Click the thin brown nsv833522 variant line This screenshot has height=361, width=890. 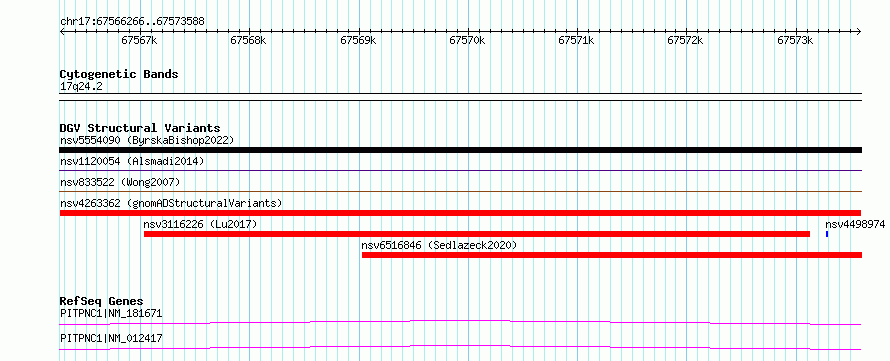[460, 191]
